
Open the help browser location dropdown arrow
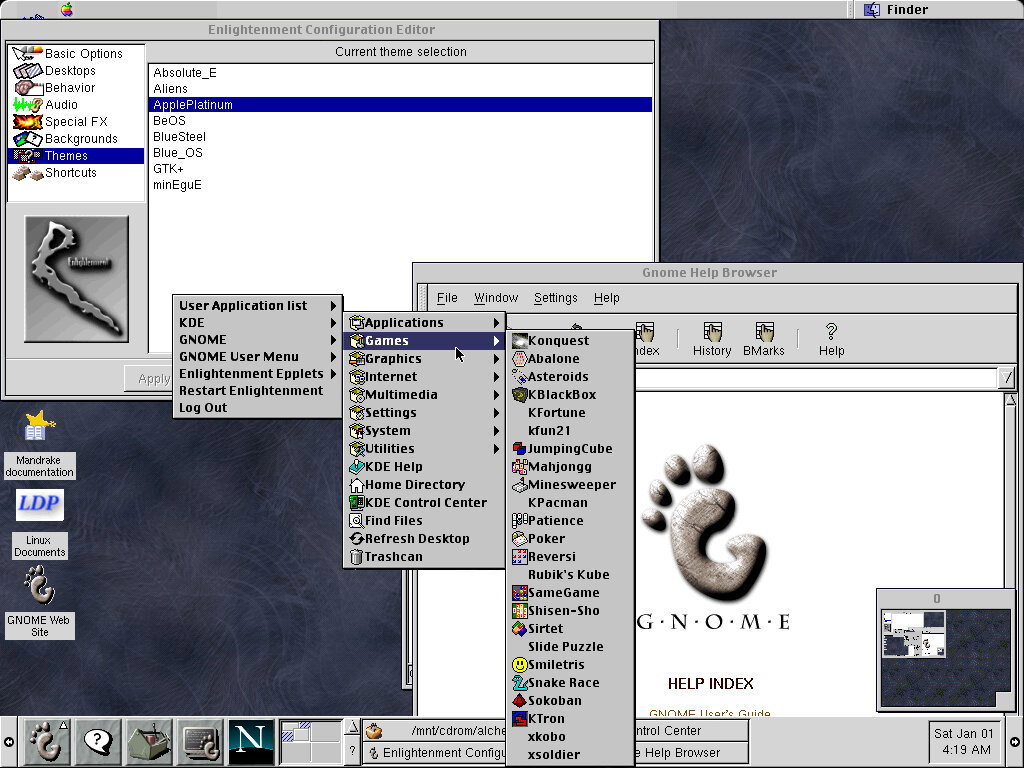pyautogui.click(x=1006, y=377)
